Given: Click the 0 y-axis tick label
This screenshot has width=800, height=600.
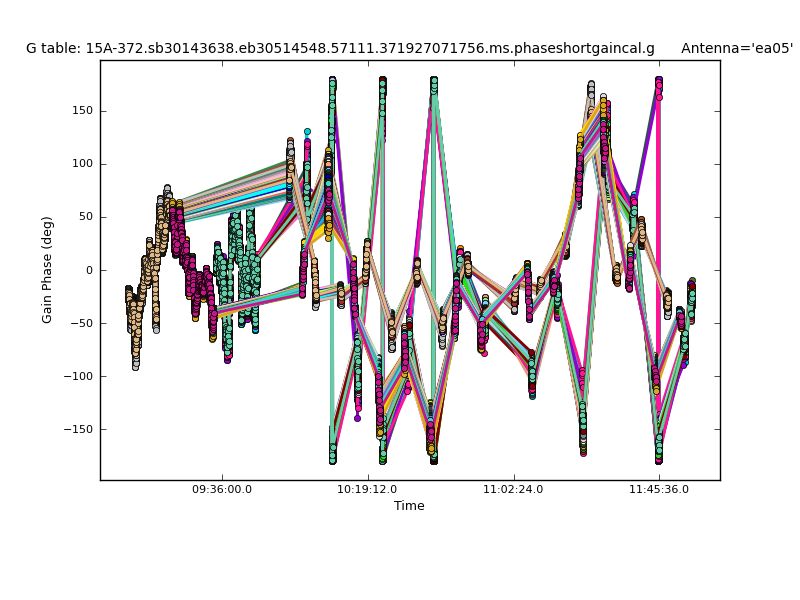Looking at the screenshot, I should 89,270.
